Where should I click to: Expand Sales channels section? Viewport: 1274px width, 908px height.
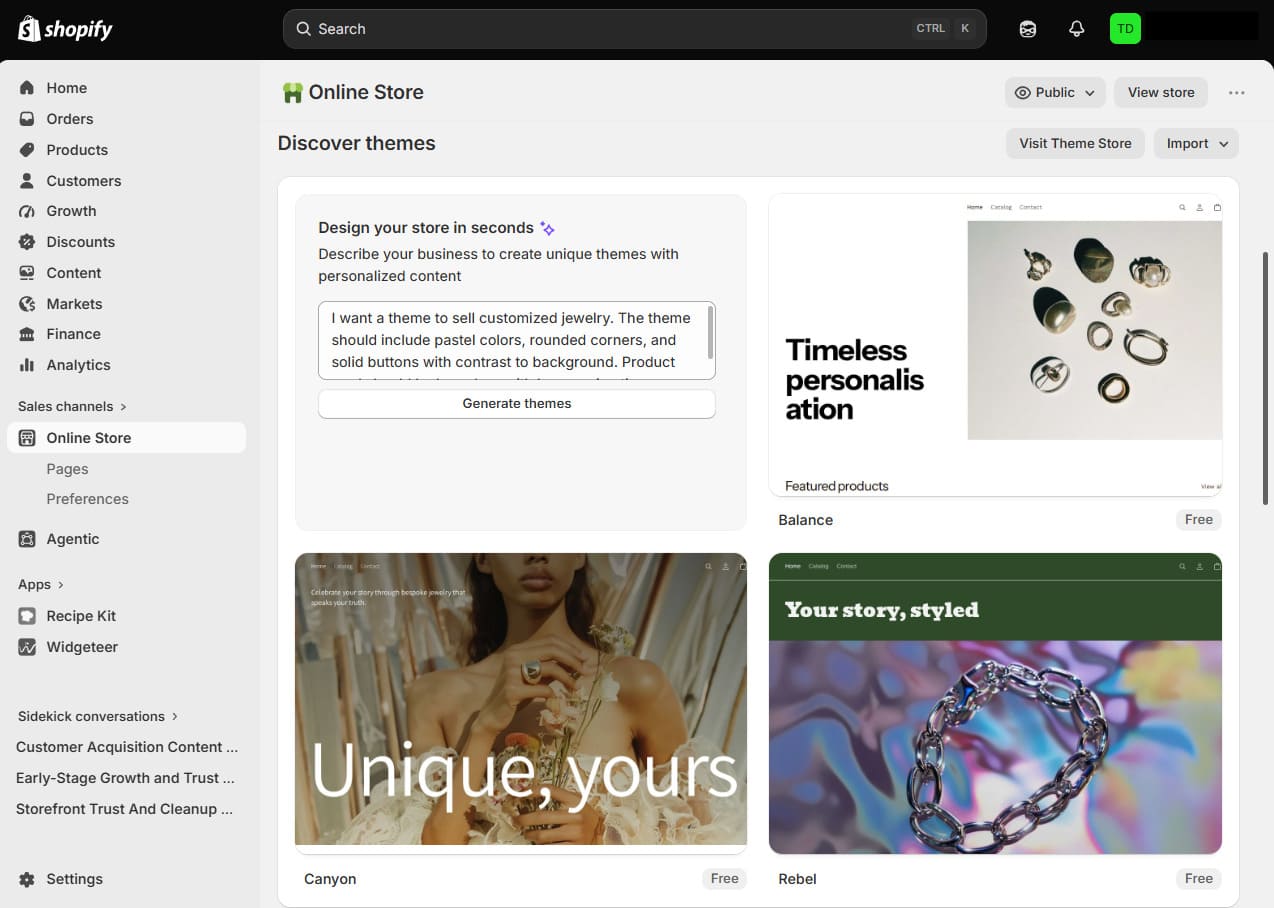[x=72, y=406]
